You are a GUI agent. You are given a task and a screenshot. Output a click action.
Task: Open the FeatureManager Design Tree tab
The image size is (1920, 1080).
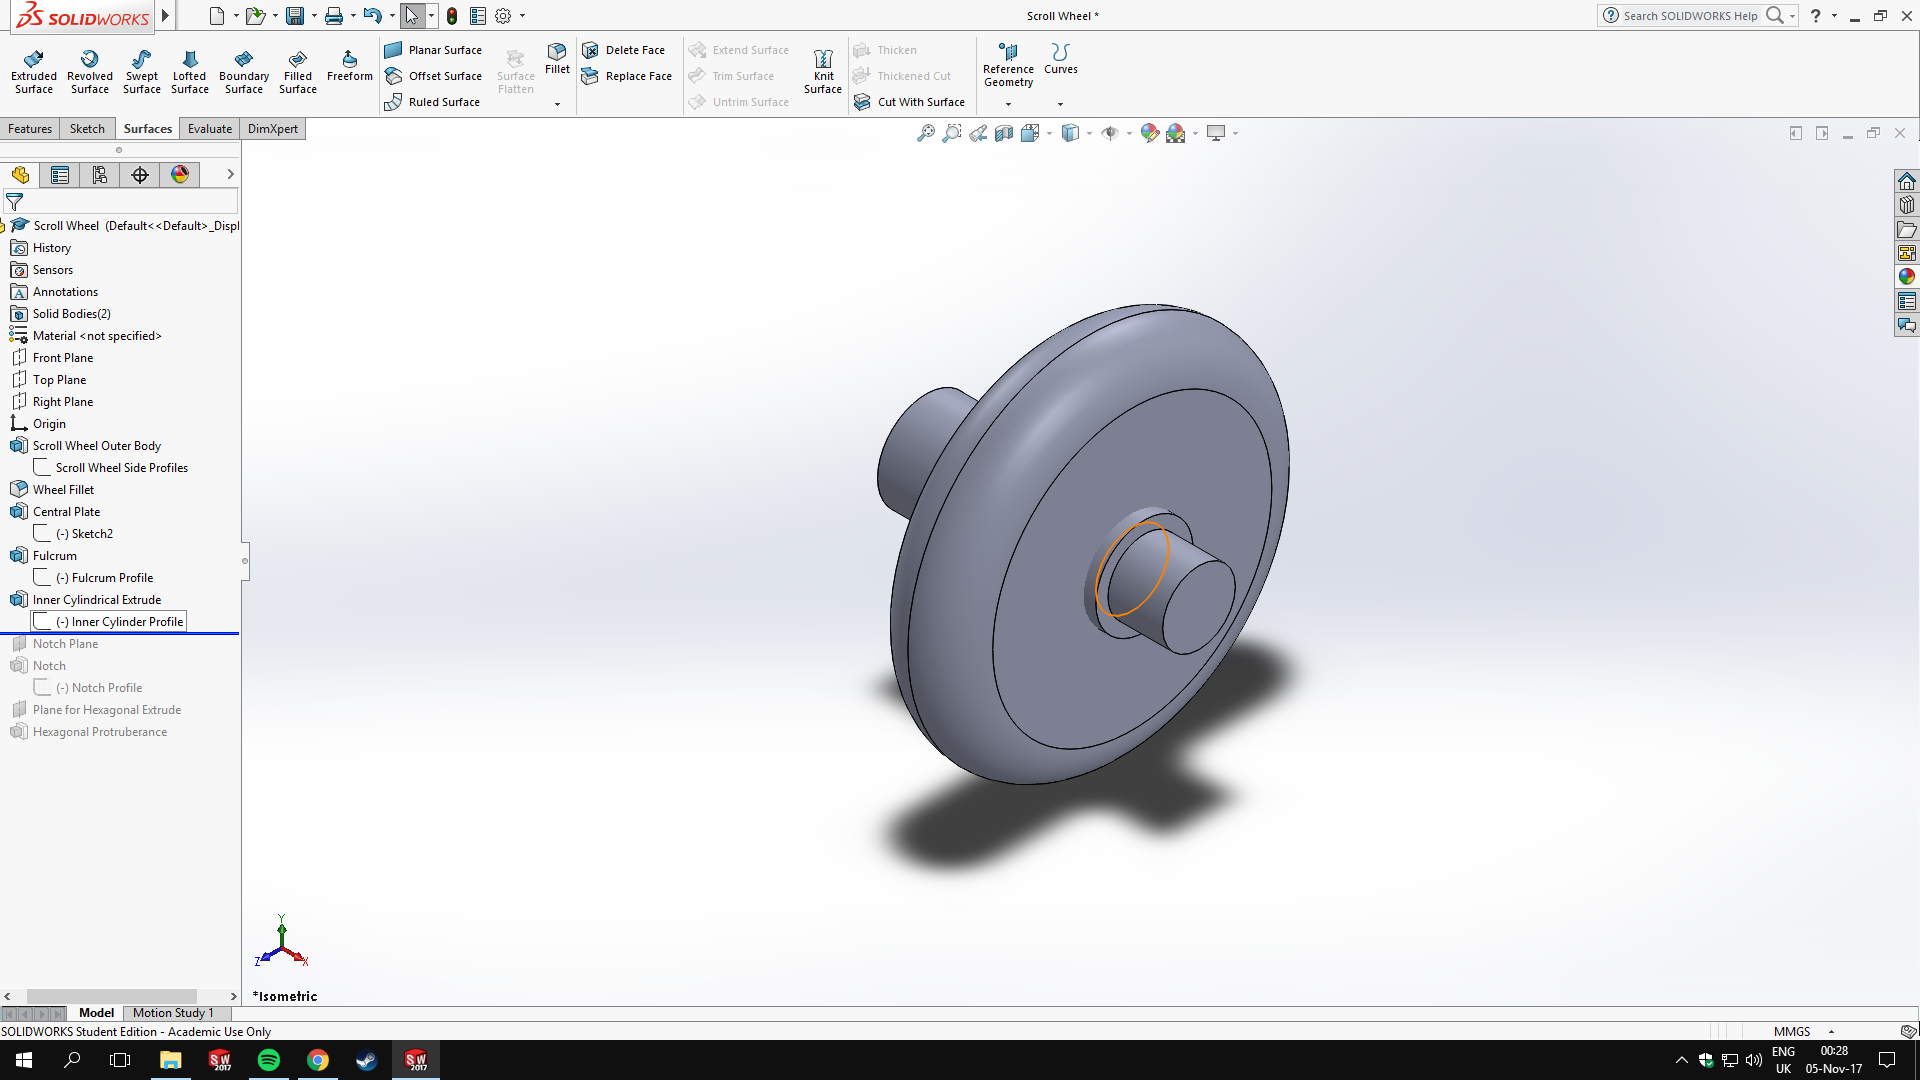[20, 175]
